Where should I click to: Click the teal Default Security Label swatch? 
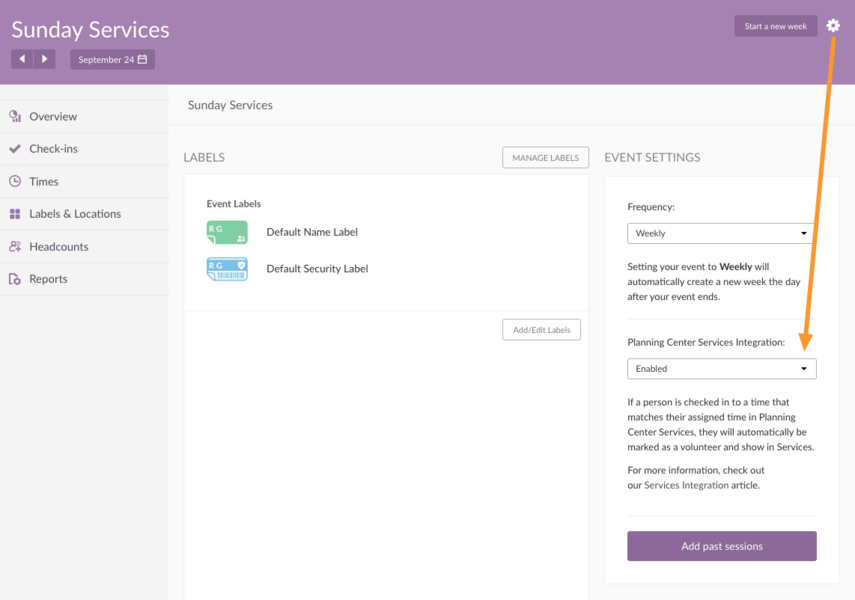pyautogui.click(x=227, y=268)
